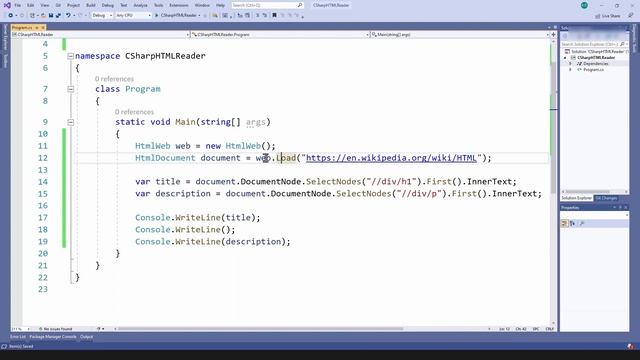The width and height of the screenshot is (640, 360).
Task: Click the Categorized icon in Properties panel
Action: coord(564,223)
